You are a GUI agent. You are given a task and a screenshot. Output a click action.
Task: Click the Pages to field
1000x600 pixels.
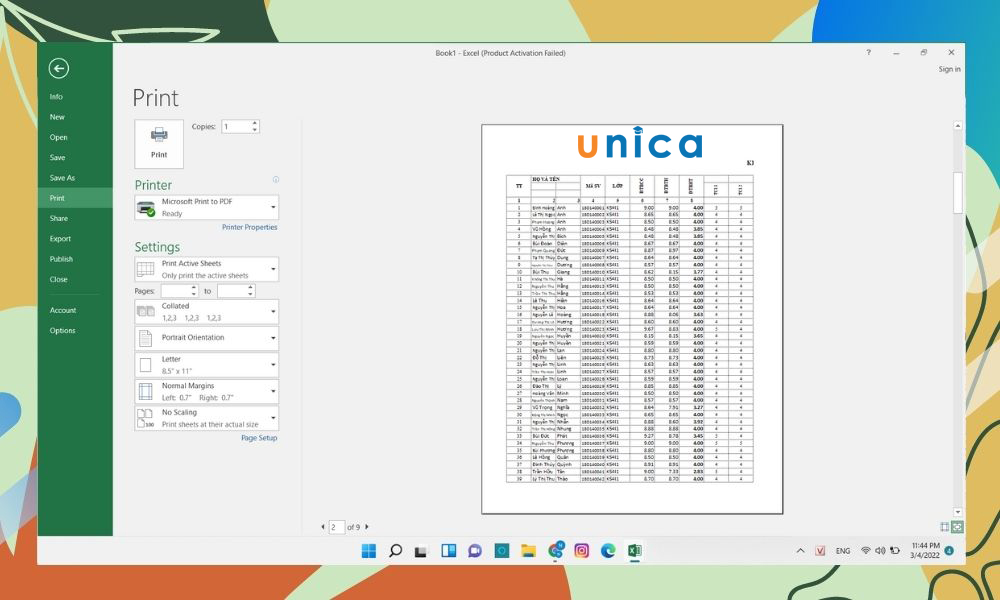tap(232, 291)
